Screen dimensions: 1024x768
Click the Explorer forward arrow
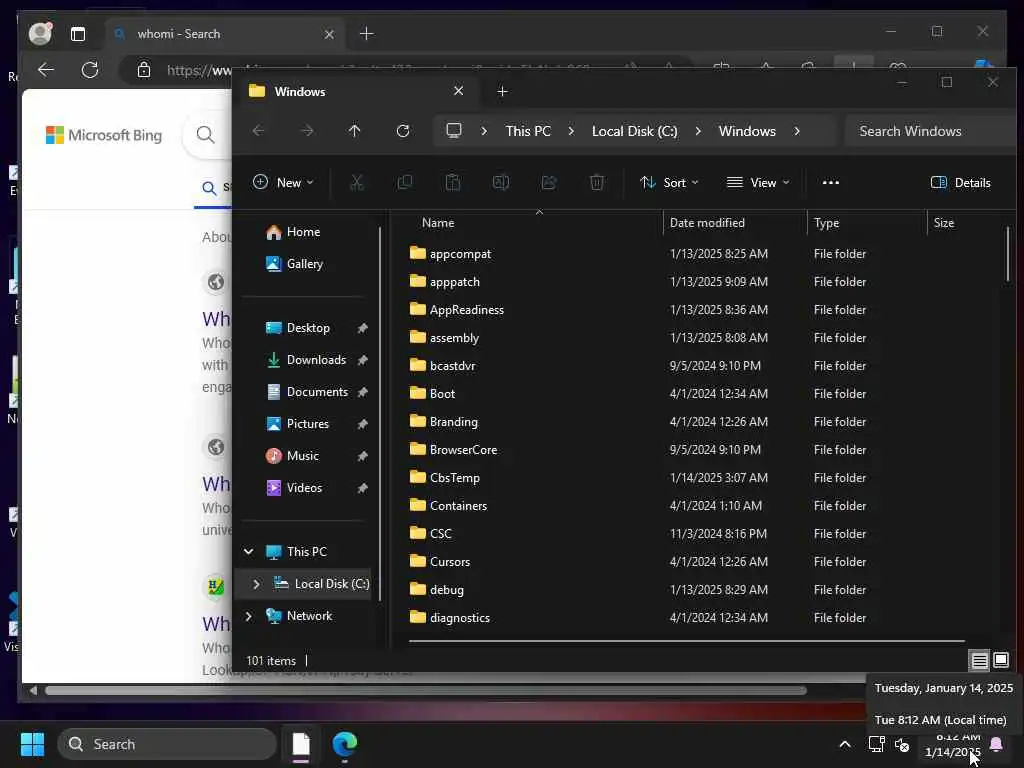(x=307, y=131)
